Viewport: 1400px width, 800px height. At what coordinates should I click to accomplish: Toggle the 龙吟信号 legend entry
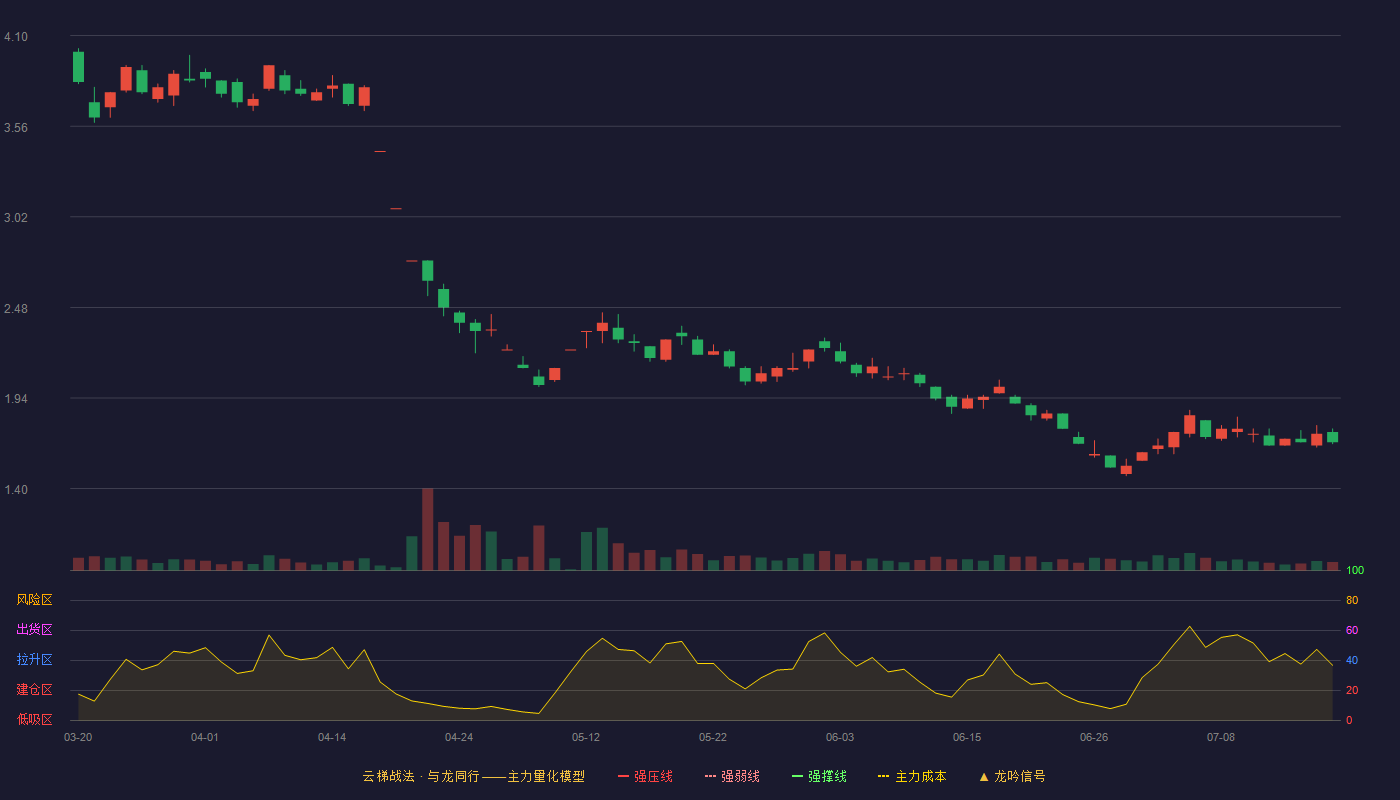point(1012,776)
